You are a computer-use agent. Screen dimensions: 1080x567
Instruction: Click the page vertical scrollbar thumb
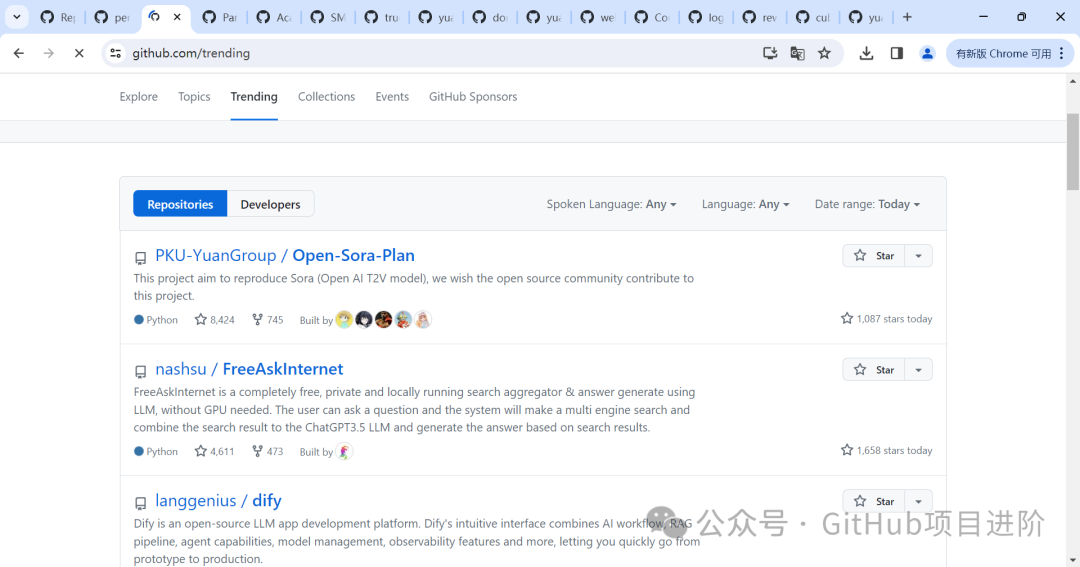[1072, 152]
